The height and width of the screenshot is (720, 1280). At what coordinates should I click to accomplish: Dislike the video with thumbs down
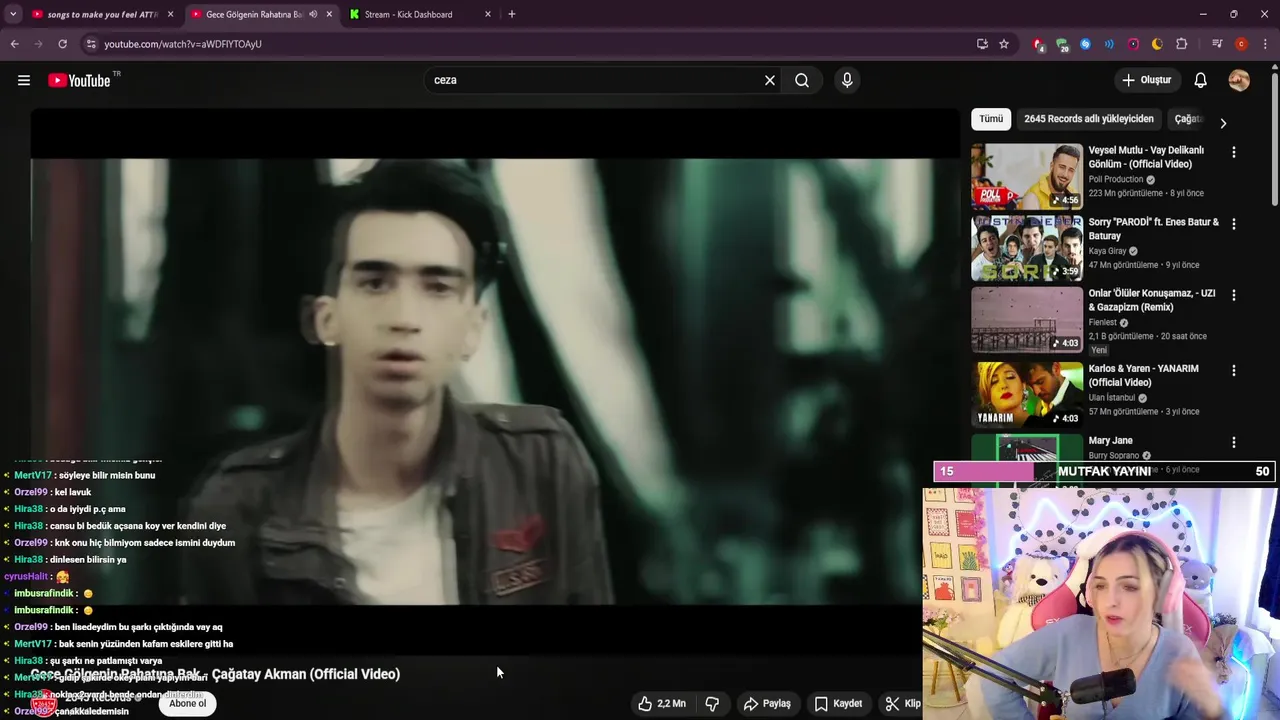(712, 704)
